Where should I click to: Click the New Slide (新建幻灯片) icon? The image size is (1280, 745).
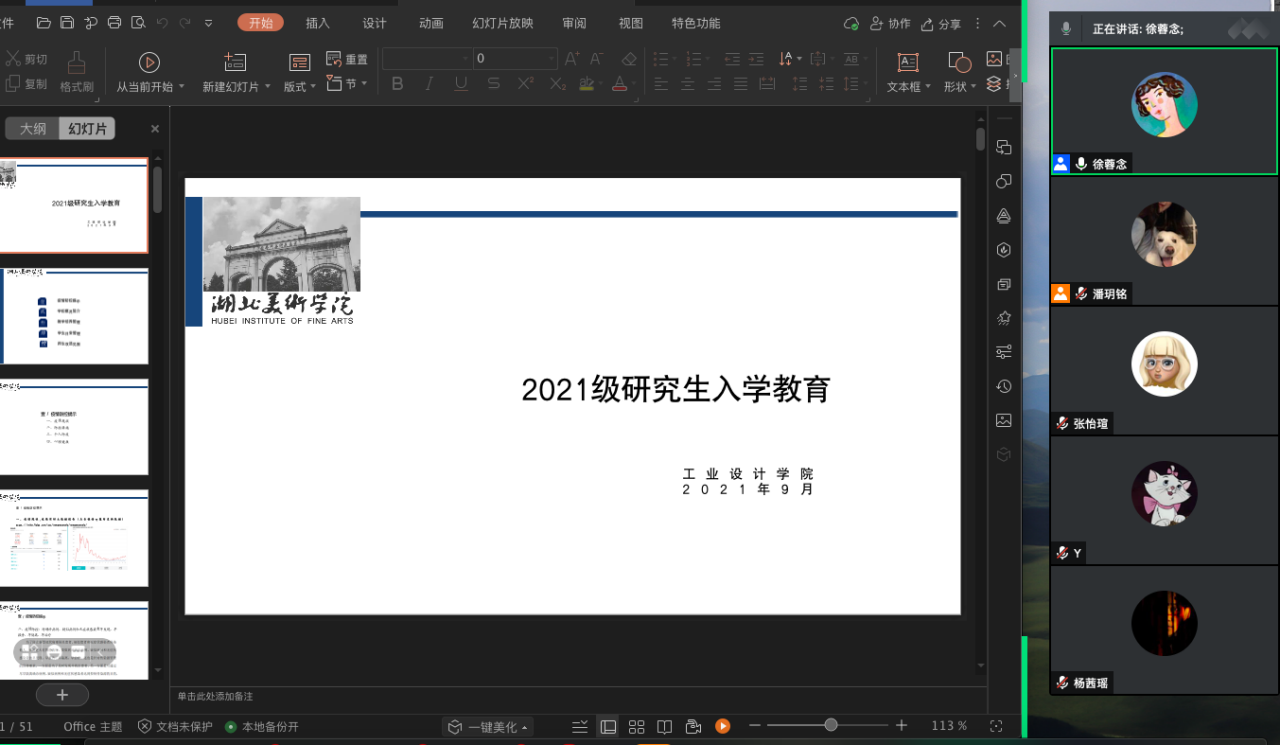[x=235, y=62]
